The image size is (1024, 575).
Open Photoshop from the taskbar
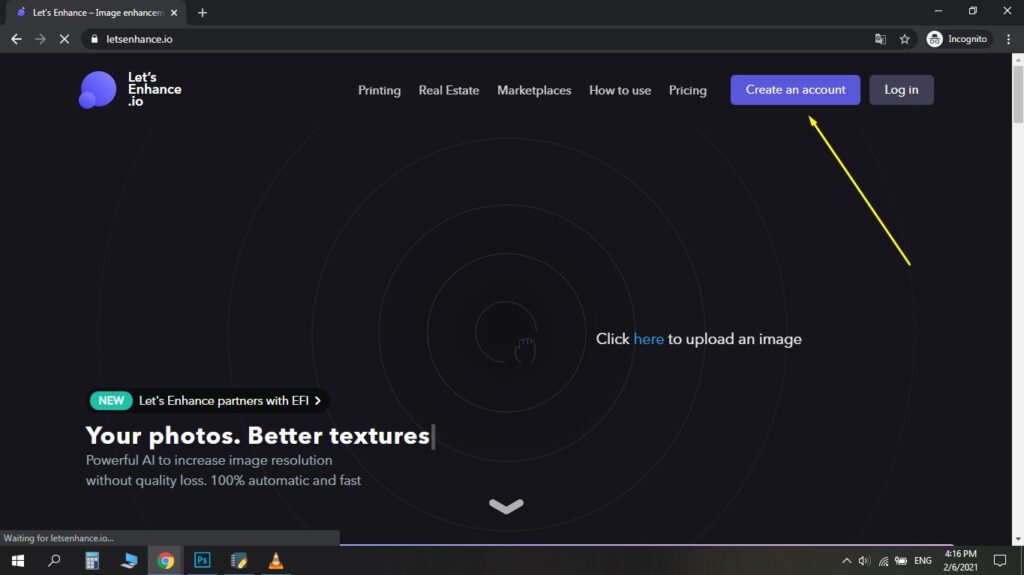point(202,561)
